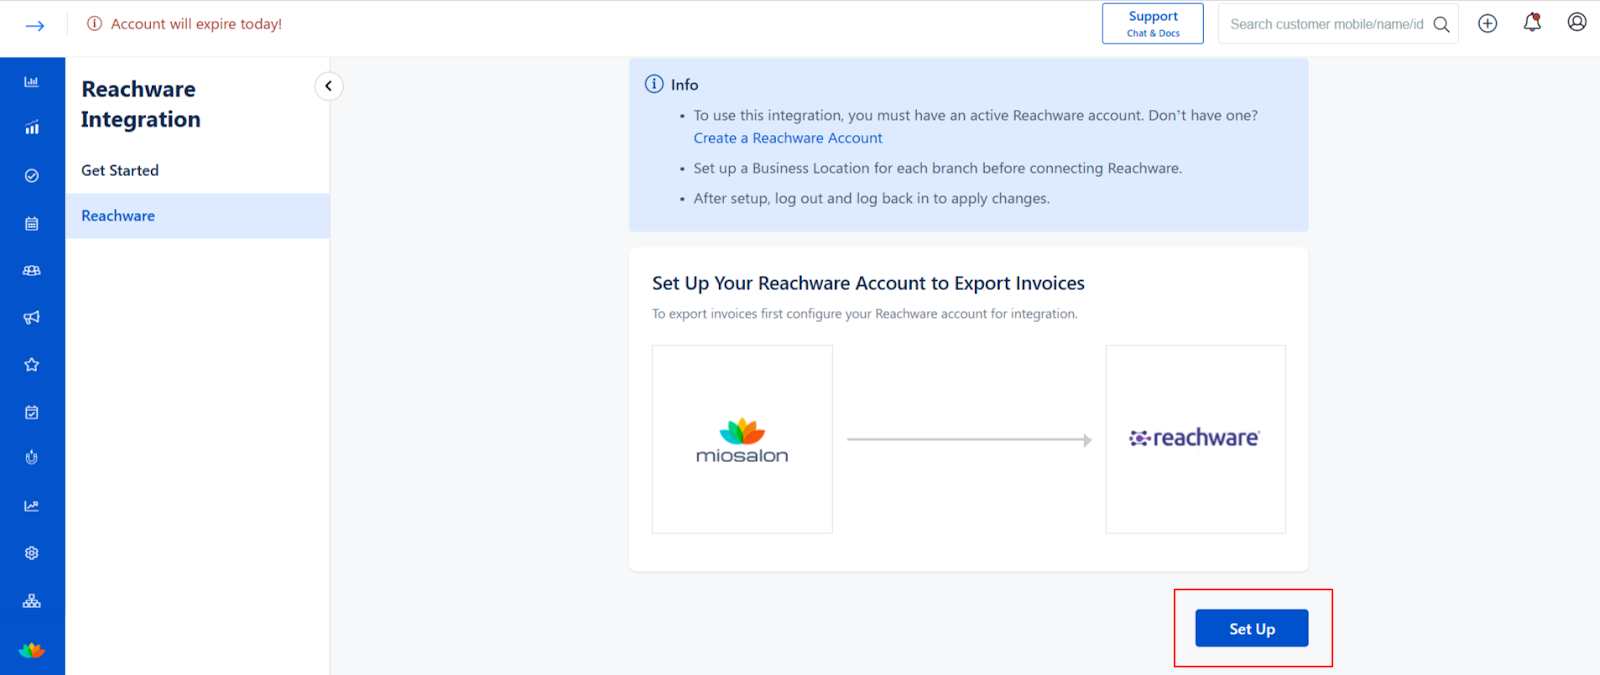Click the info circle icon in the Info box
This screenshot has height=675, width=1600.
pos(654,84)
